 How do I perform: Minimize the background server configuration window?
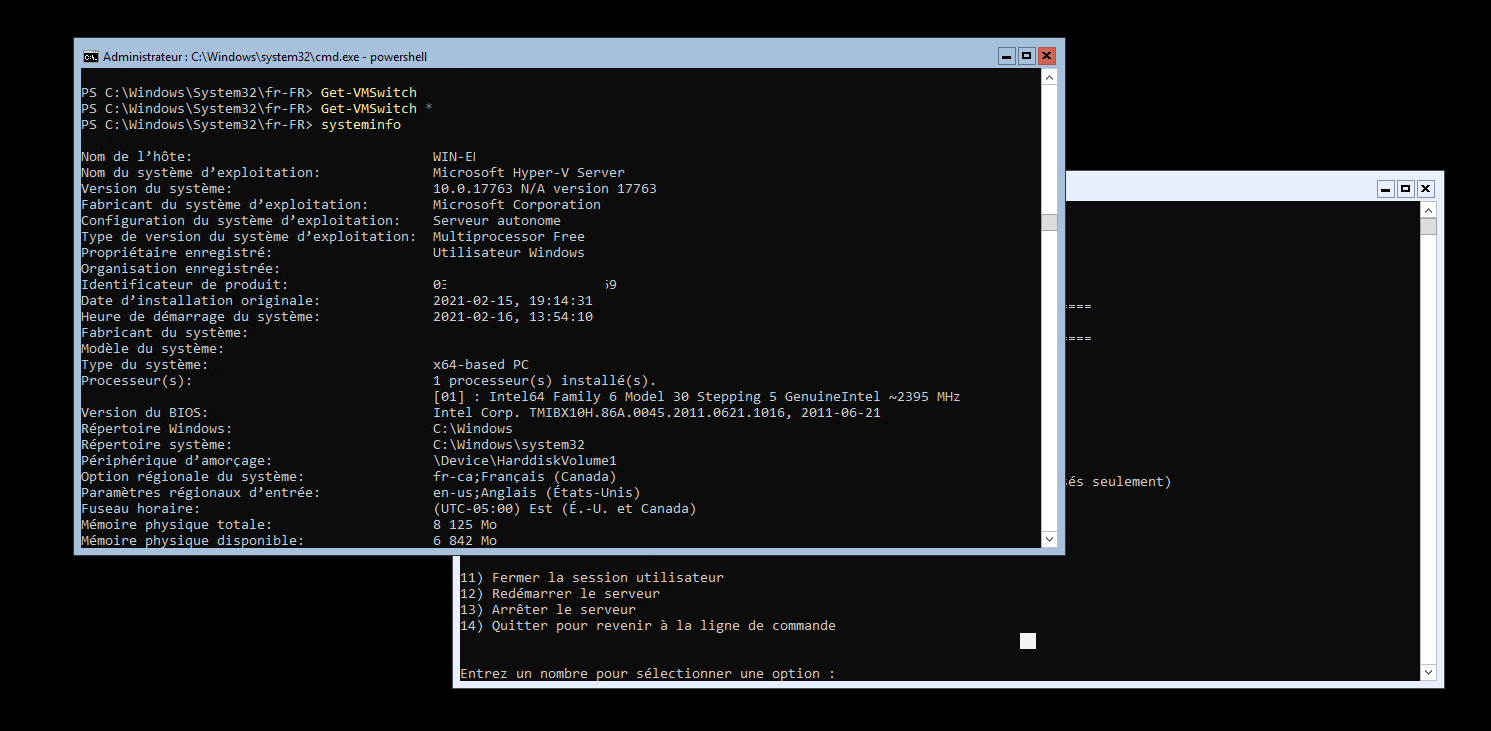(1386, 188)
